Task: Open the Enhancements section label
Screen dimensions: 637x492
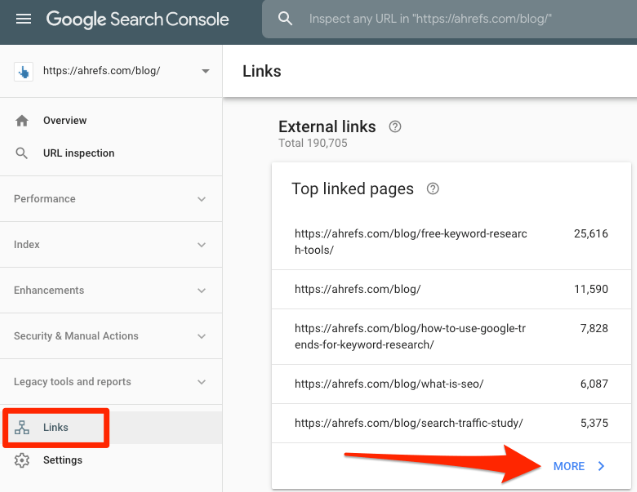Action: click(x=49, y=290)
